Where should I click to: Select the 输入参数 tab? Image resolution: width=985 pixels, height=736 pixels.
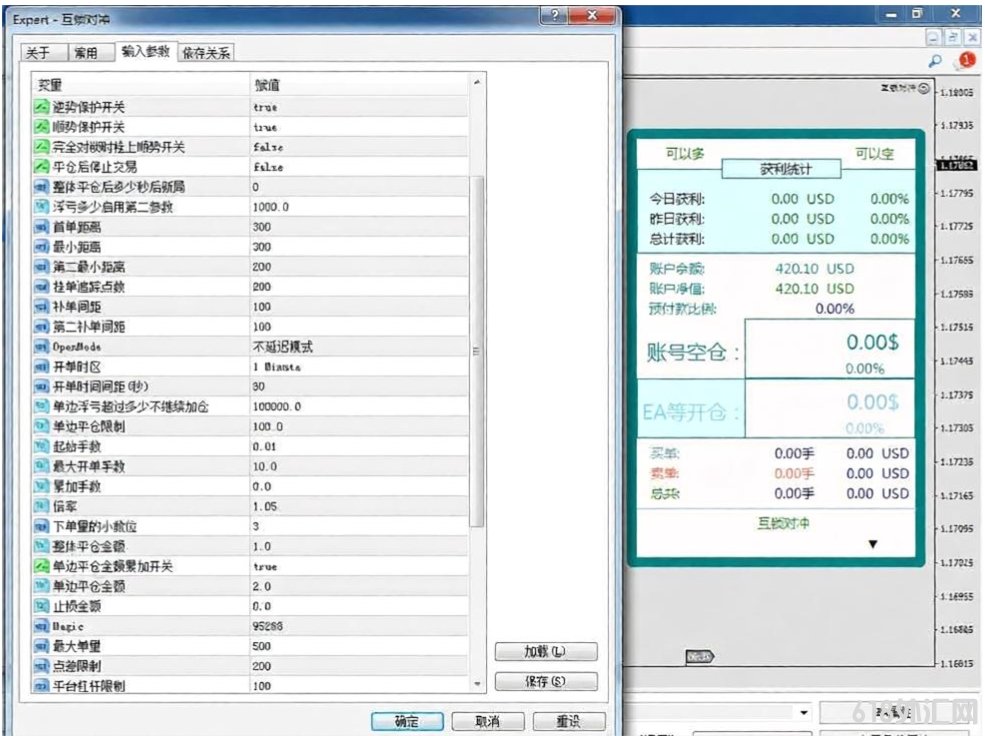click(146, 51)
